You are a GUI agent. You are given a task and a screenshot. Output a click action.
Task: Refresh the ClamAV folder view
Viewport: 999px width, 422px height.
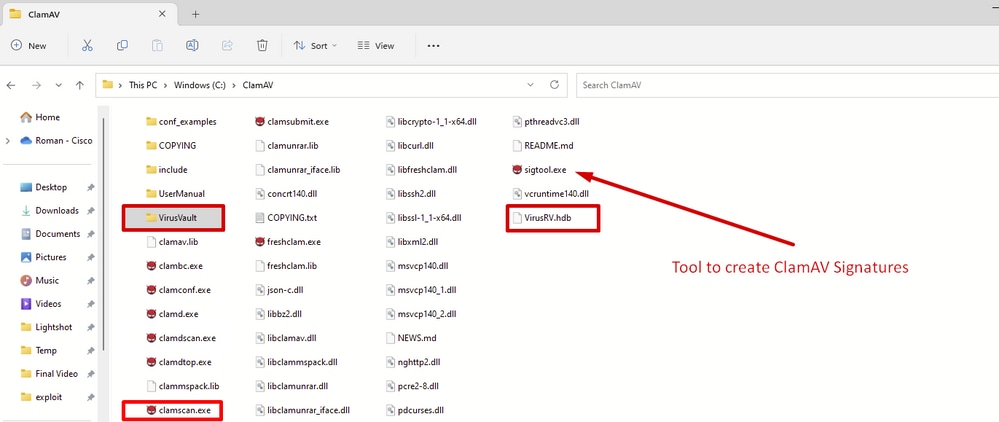[554, 84]
